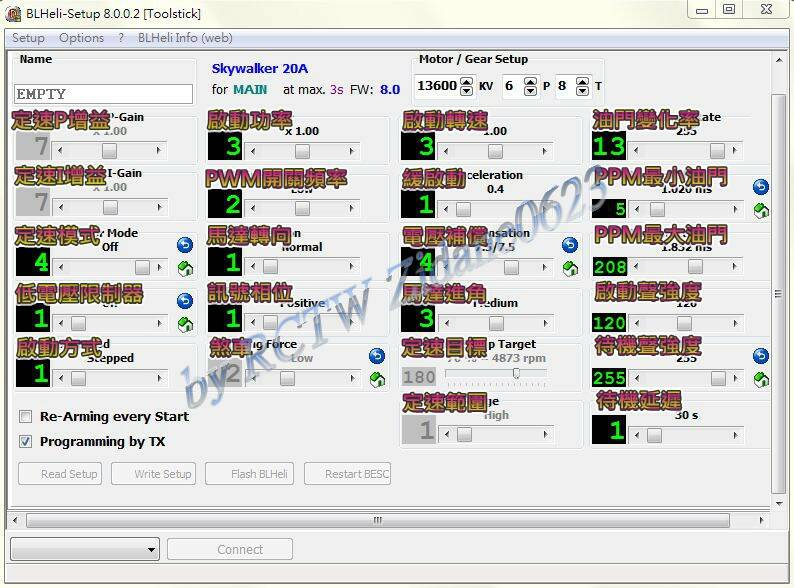Click the horizontal scrollbar thumb

point(378,520)
